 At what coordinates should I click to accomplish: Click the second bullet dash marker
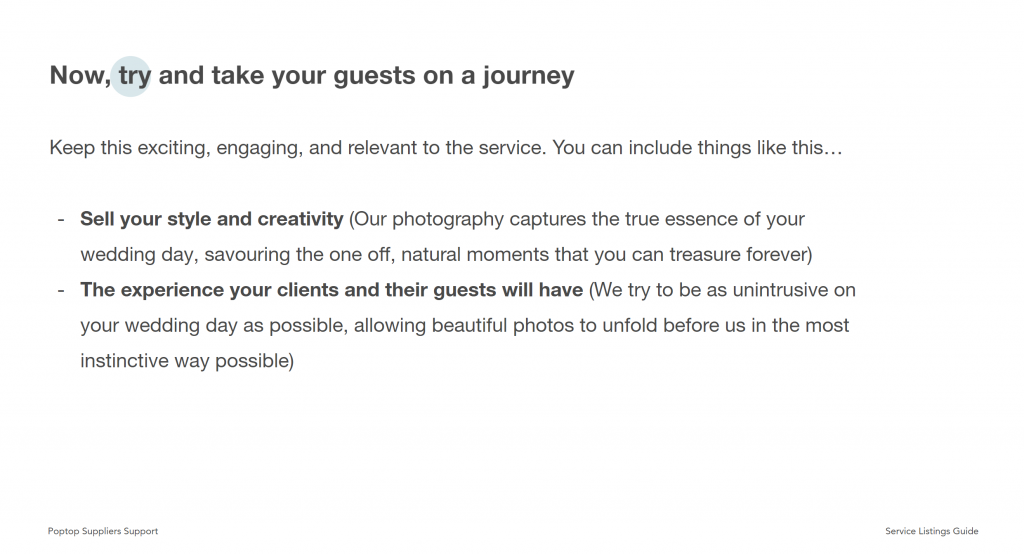(x=61, y=290)
